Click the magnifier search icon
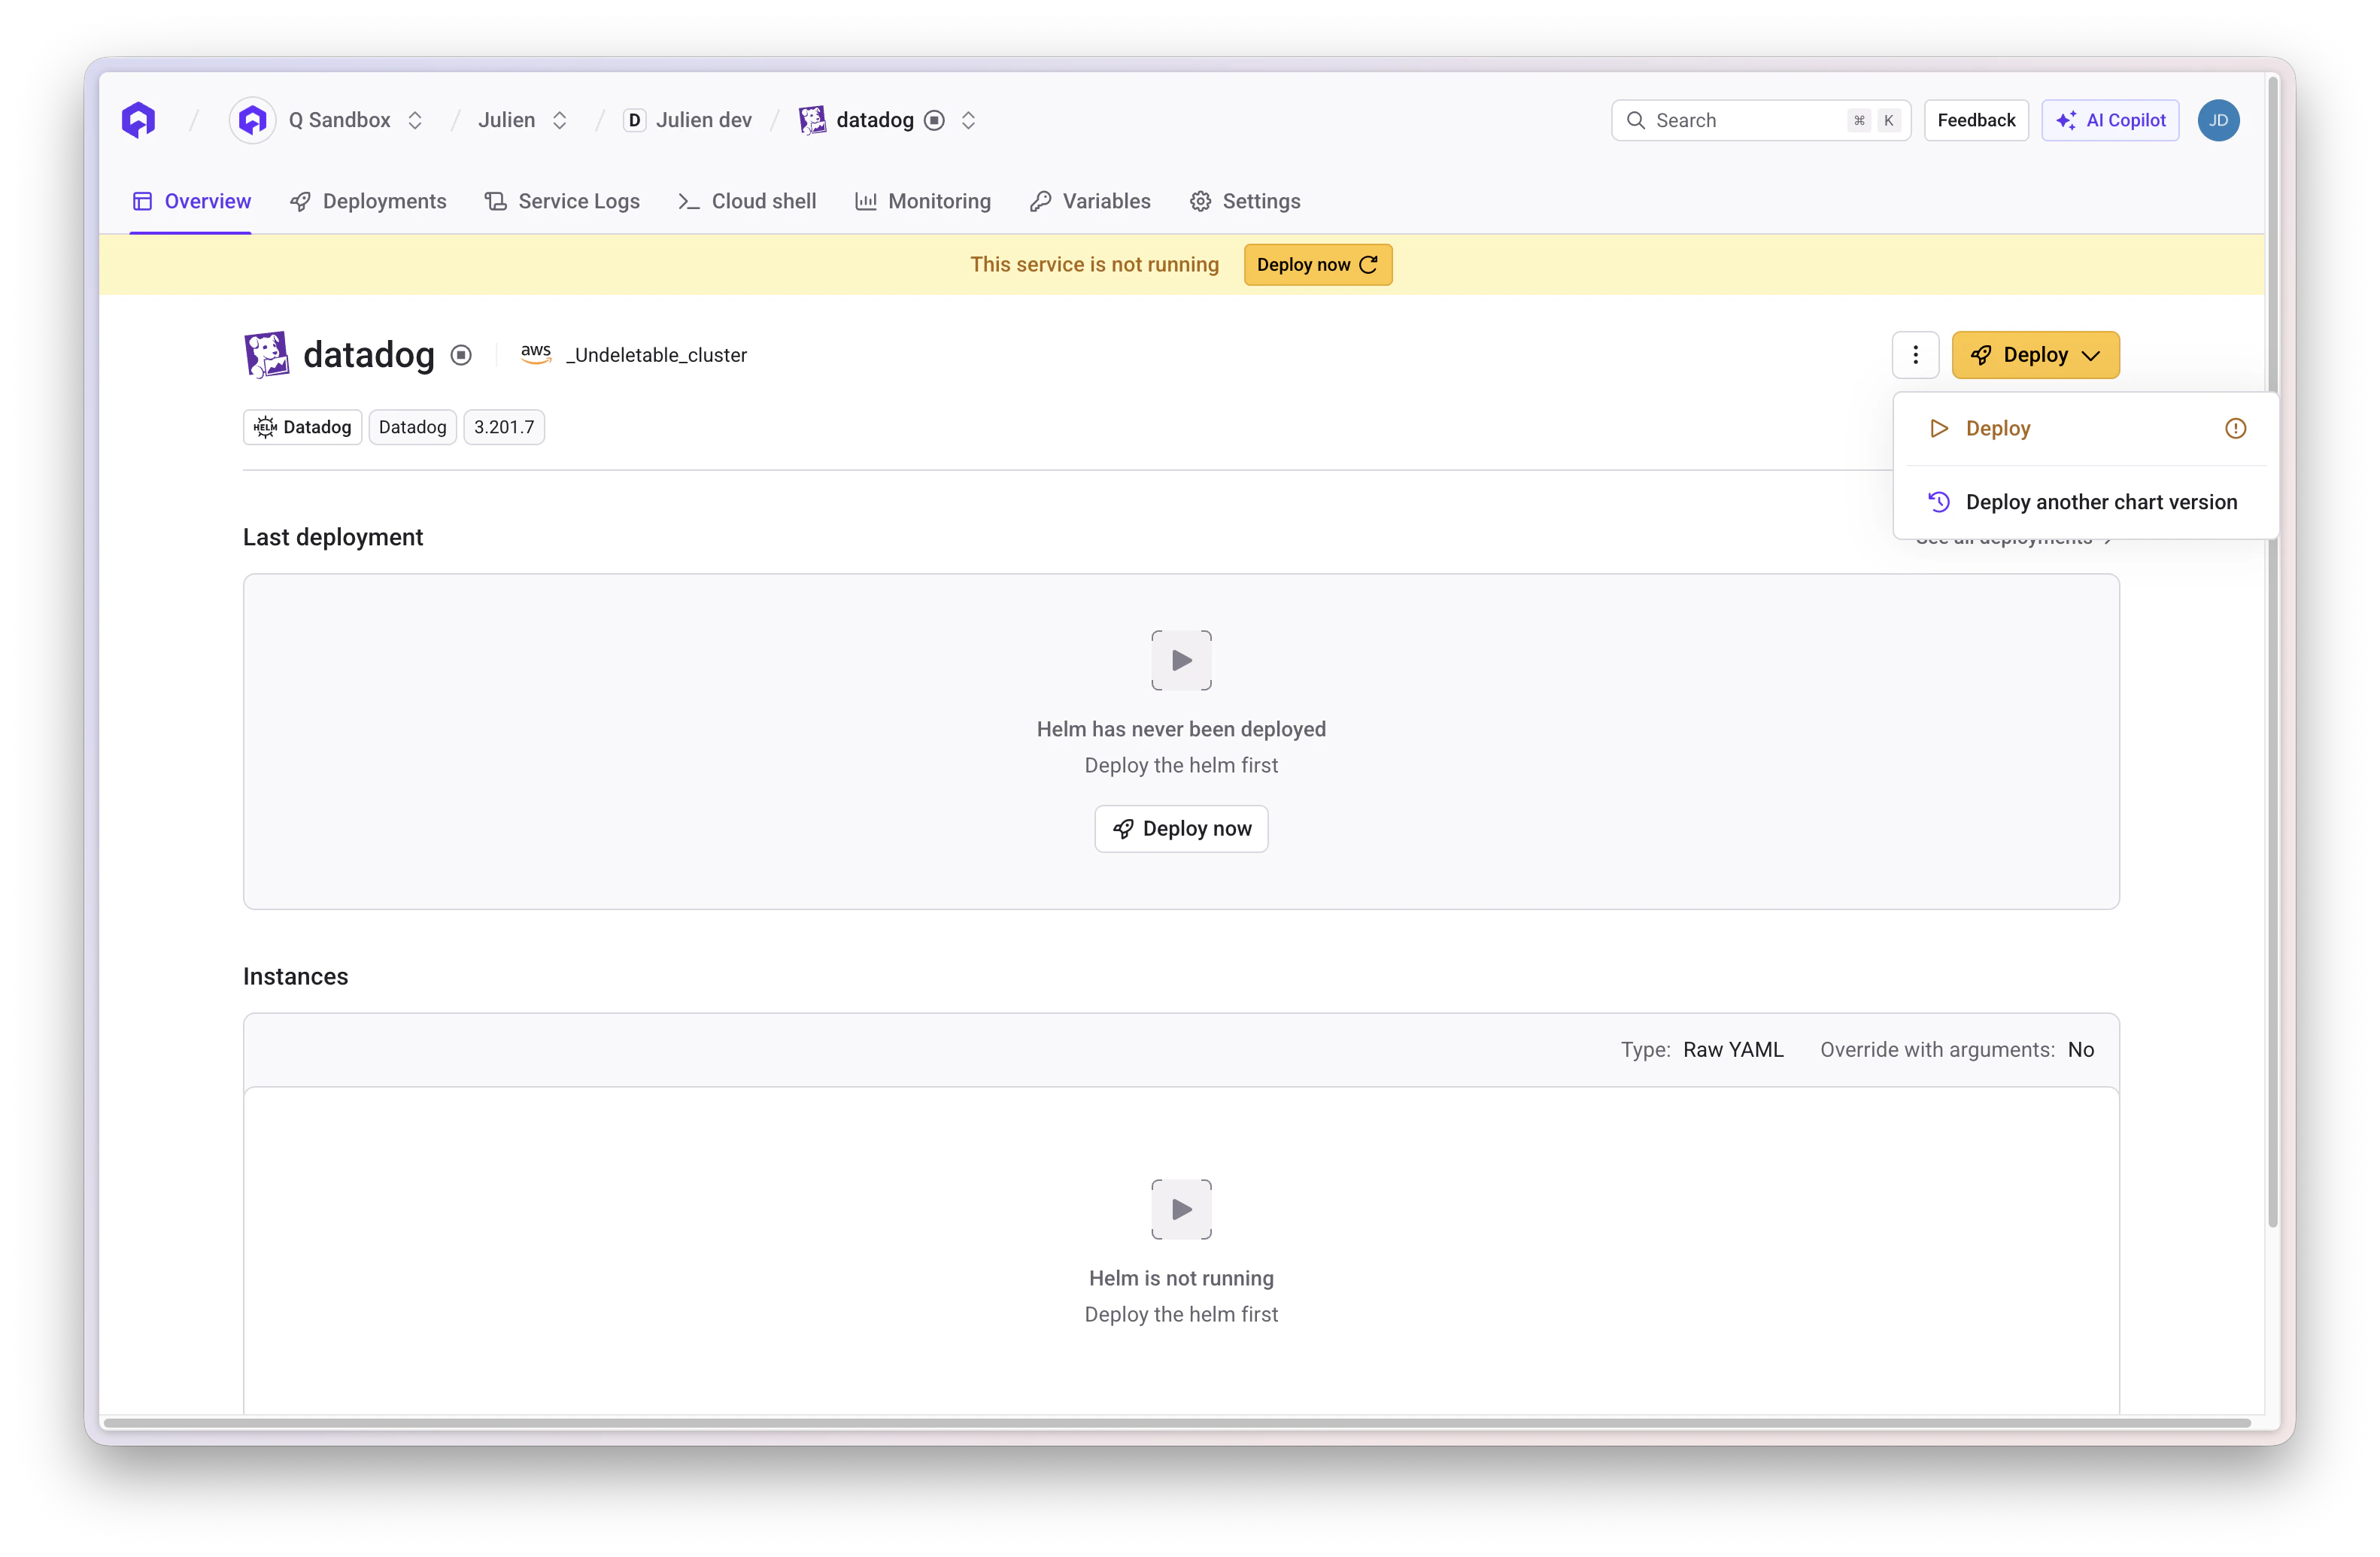 [x=1636, y=120]
